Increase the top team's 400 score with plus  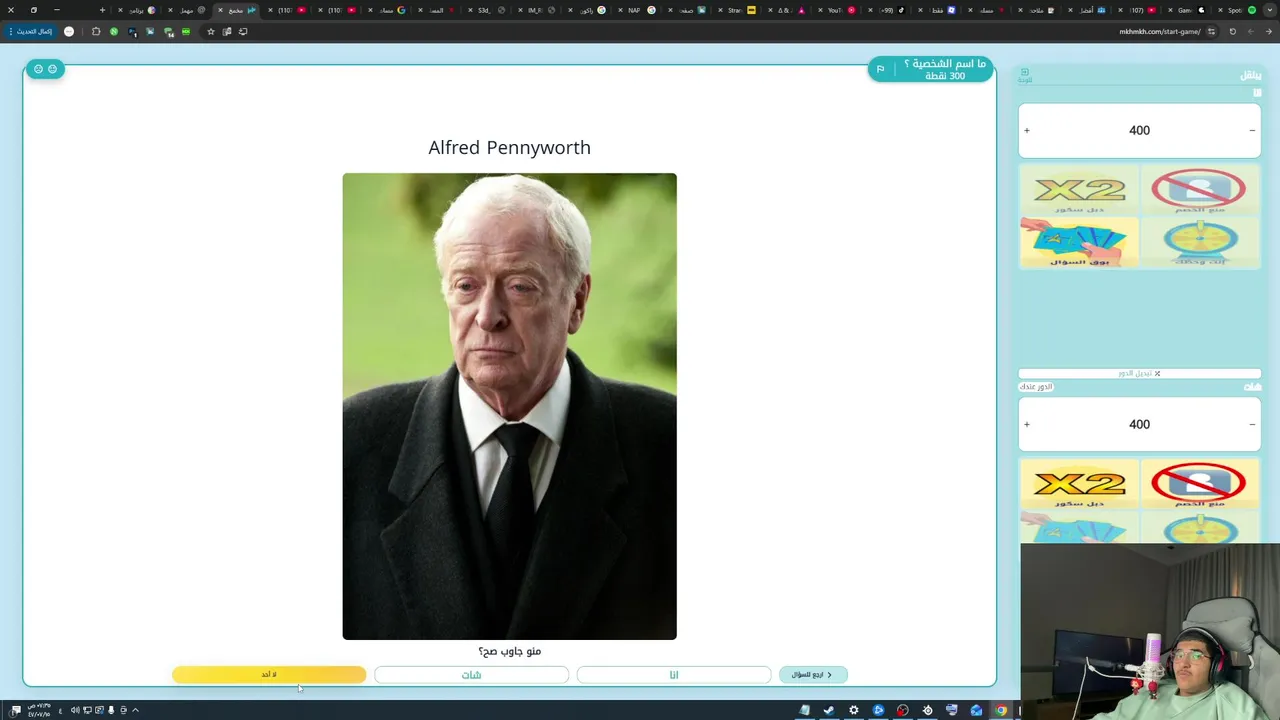1027,131
